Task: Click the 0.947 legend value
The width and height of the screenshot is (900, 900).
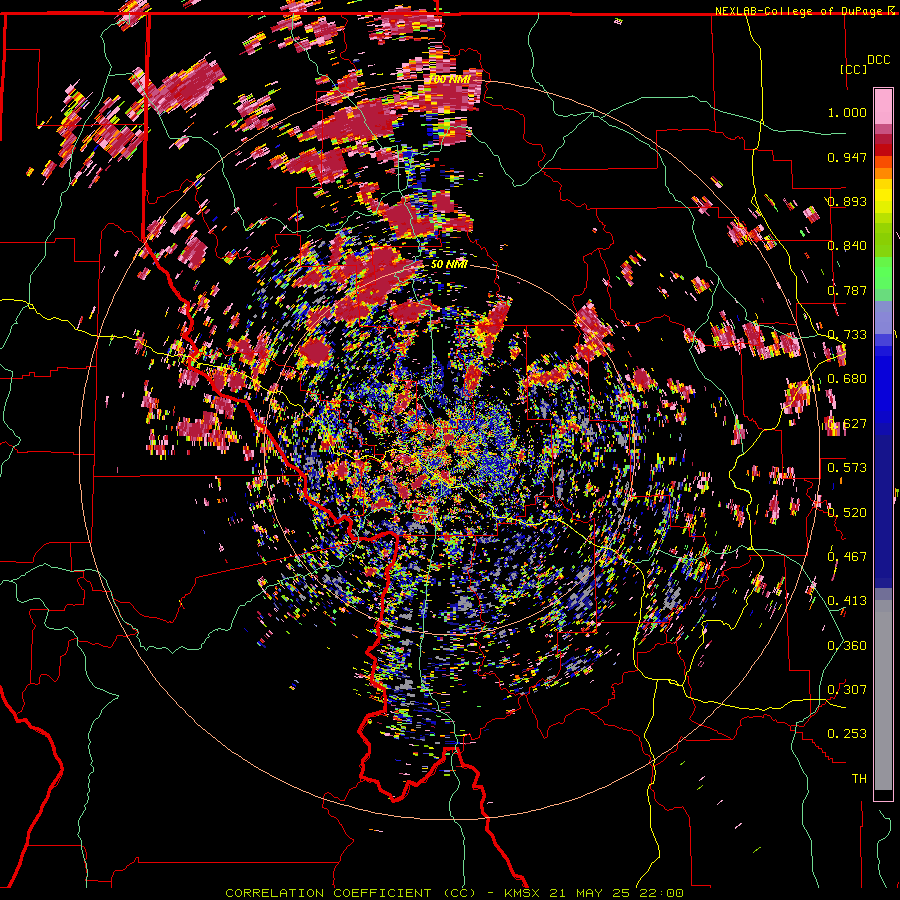Action: tap(847, 157)
